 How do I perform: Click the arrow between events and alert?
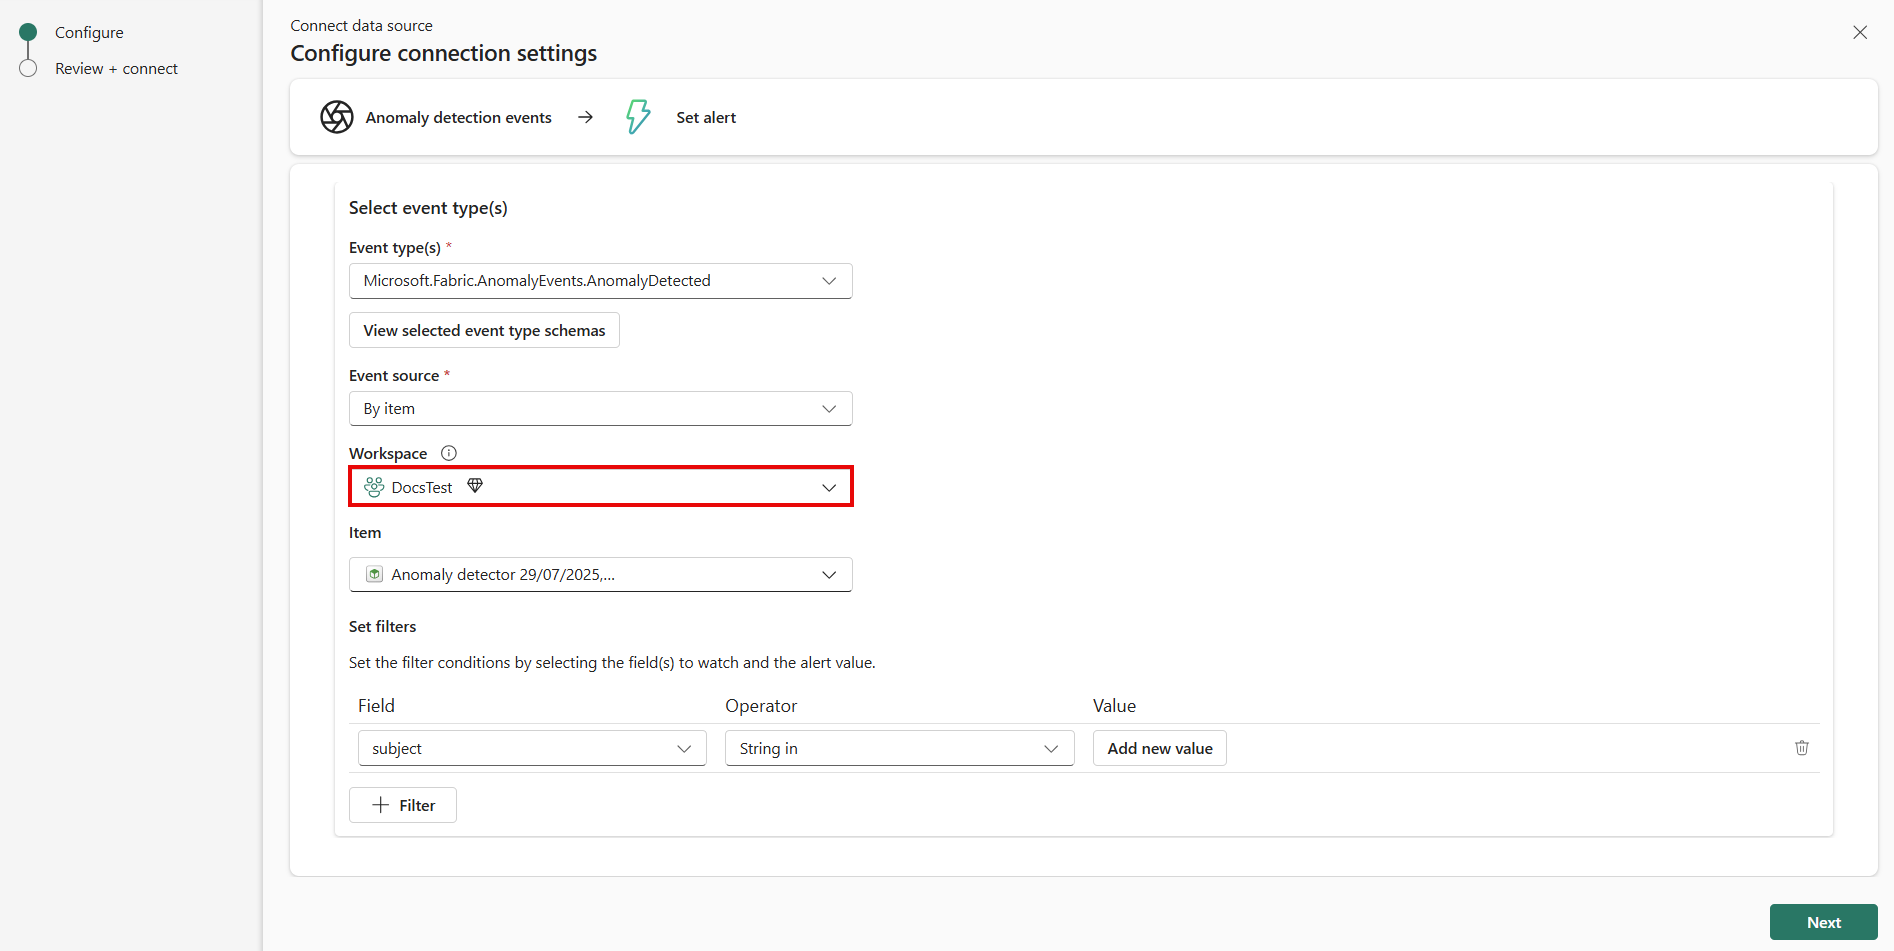click(586, 117)
